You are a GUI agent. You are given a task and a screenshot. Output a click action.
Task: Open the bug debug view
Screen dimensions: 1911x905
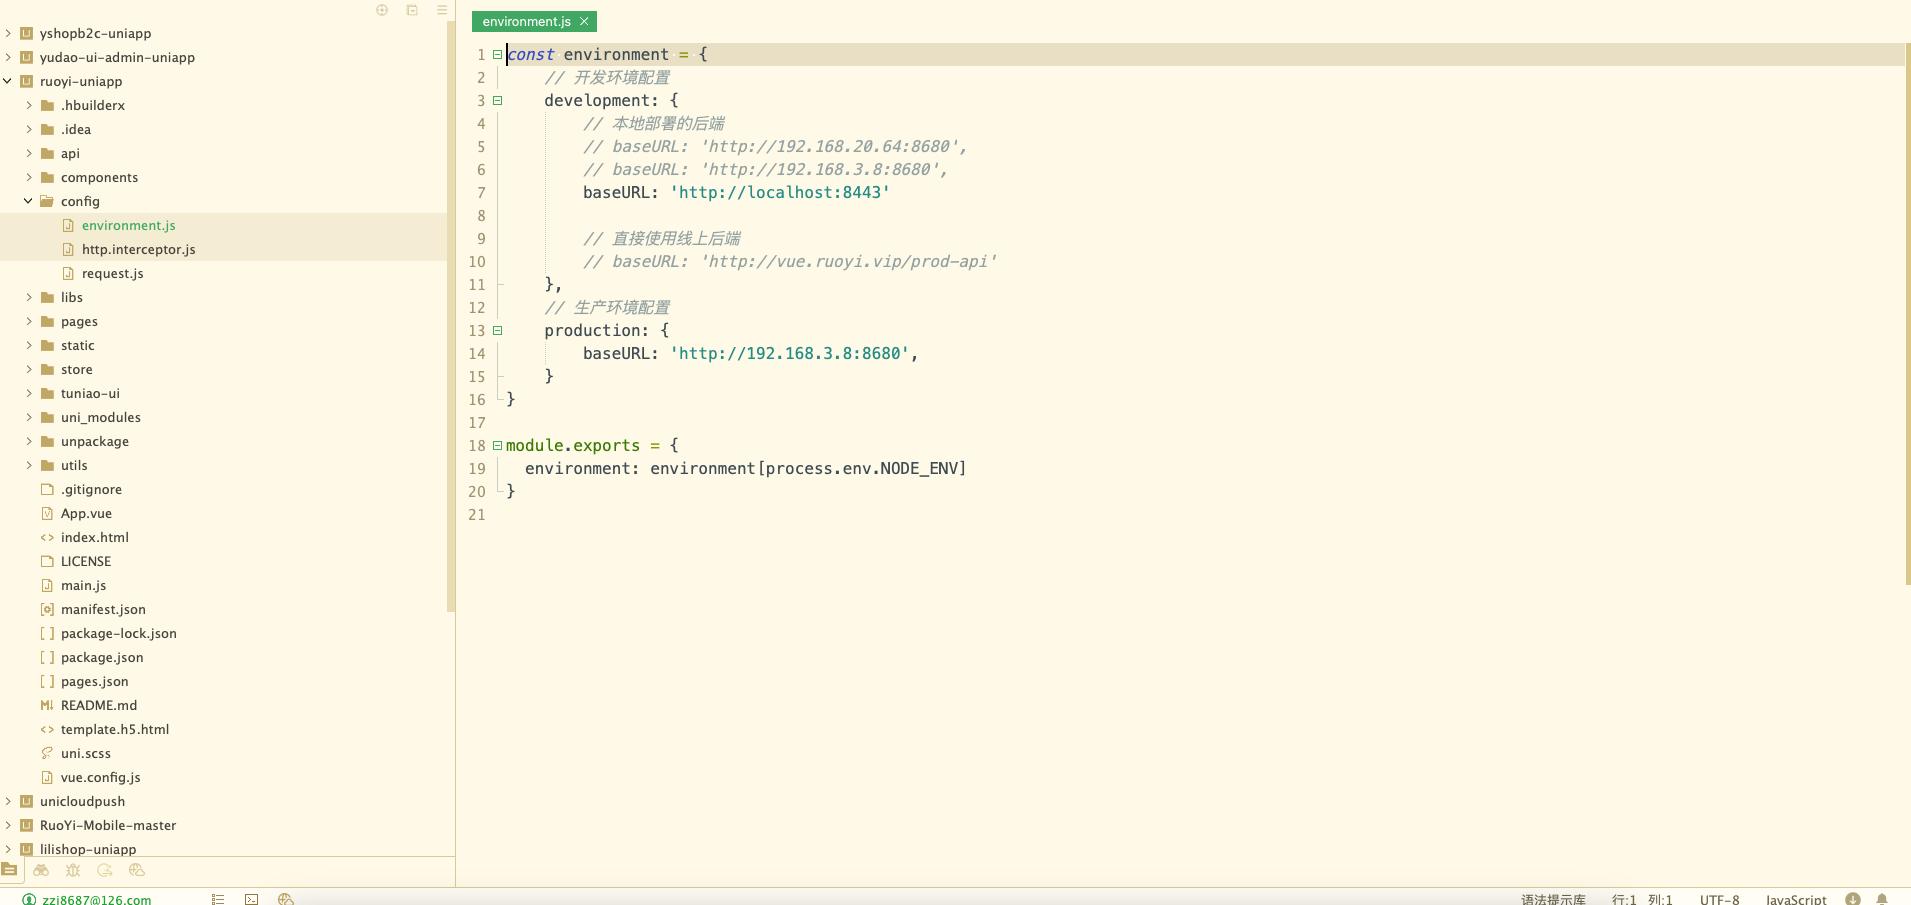[73, 870]
